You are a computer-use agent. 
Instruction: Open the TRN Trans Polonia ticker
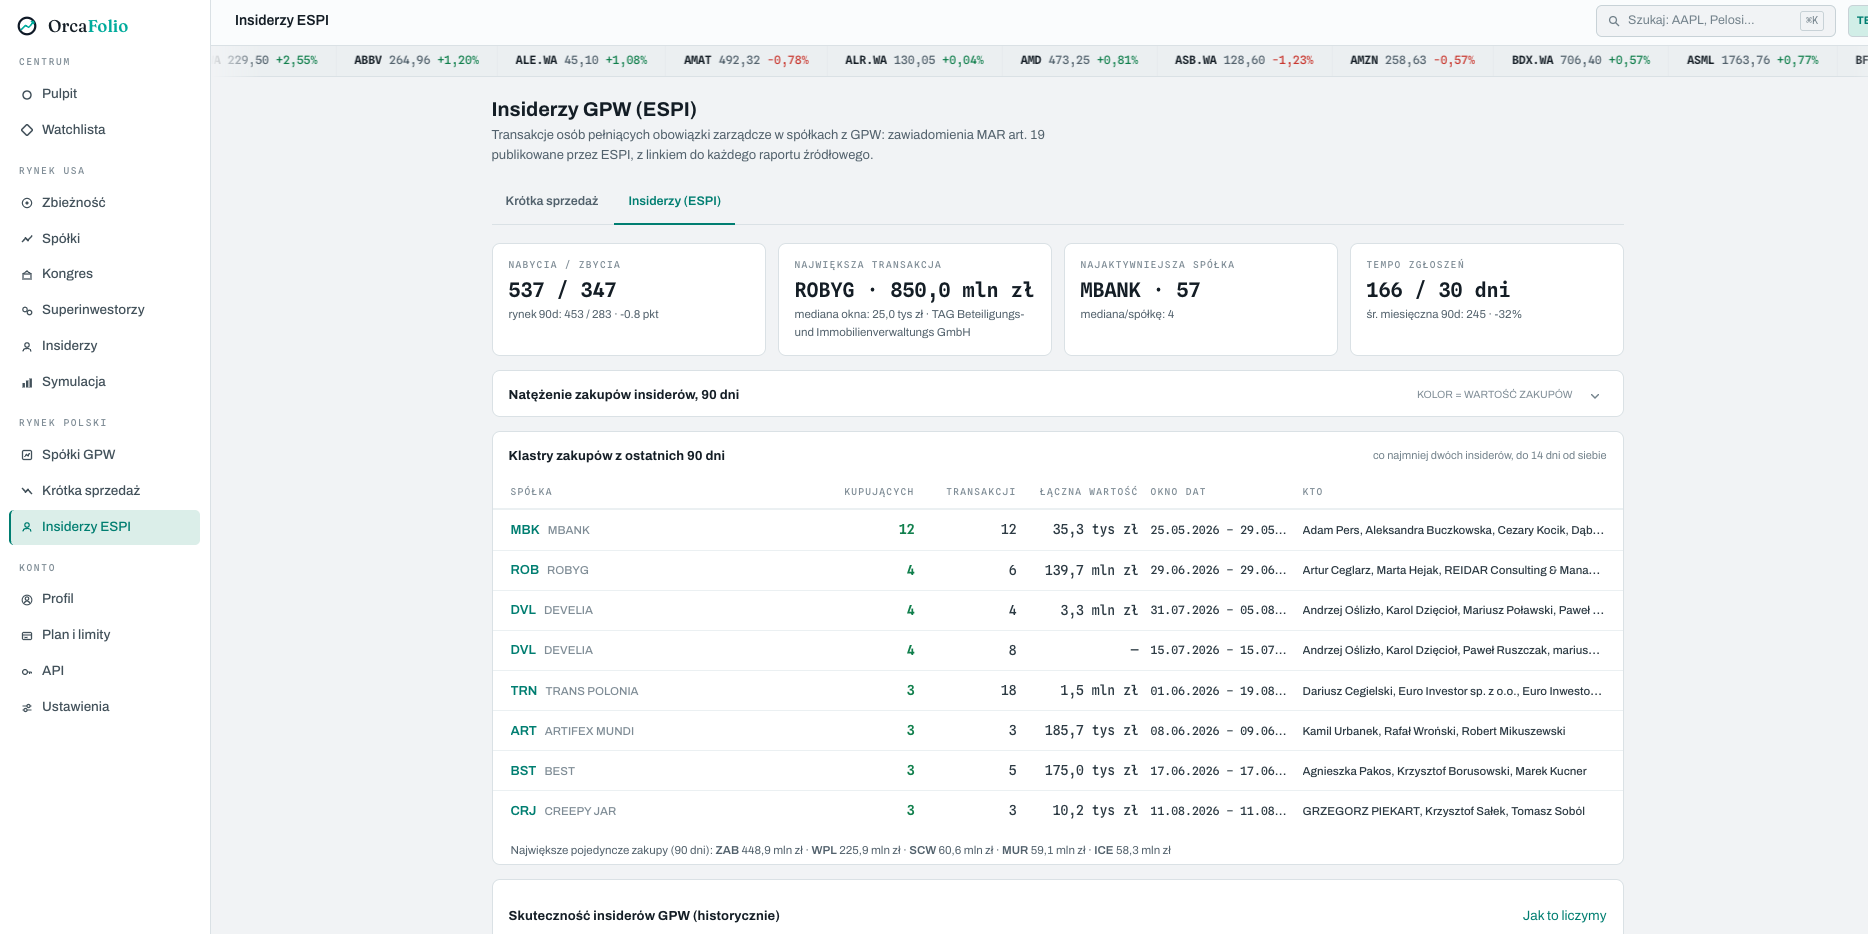[524, 691]
